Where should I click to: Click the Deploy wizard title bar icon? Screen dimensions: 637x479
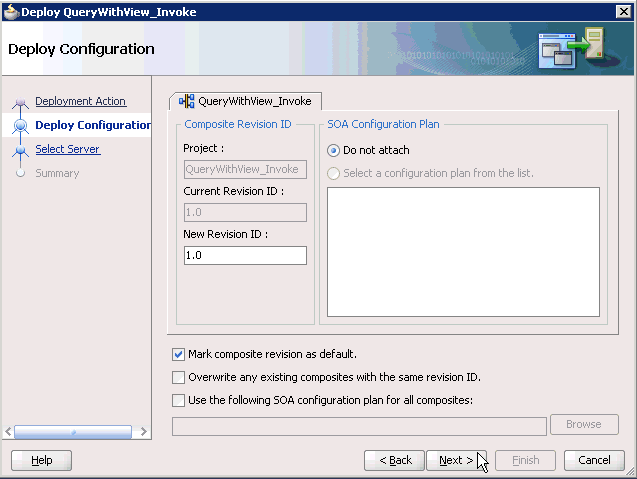tap(11, 12)
